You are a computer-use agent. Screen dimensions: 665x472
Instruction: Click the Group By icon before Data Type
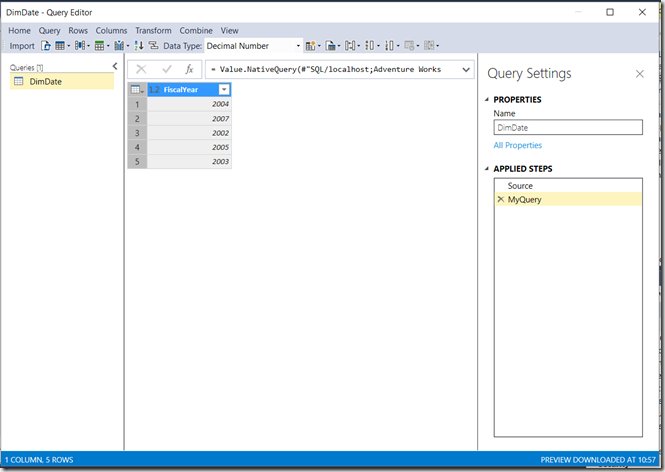tap(154, 46)
